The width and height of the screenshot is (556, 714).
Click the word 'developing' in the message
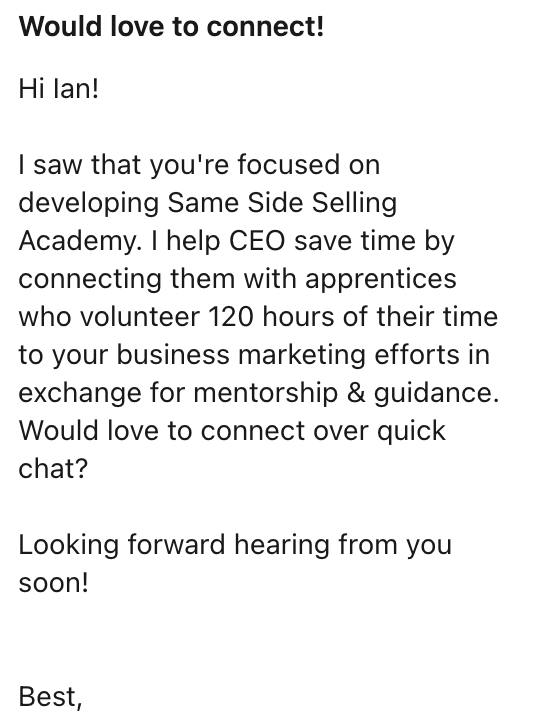[x=89, y=204]
